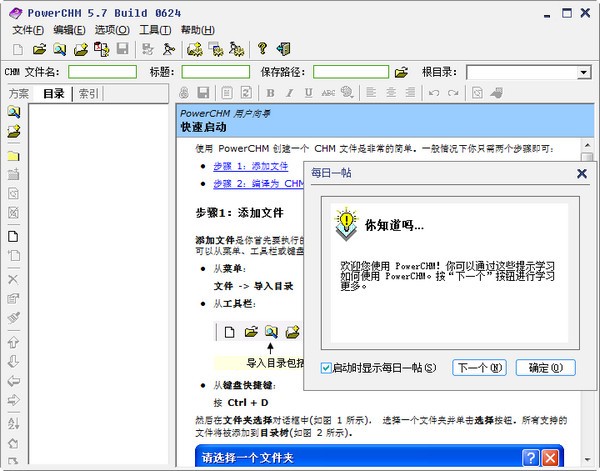600x471 pixels.
Task: Click sidebar yellow new folder icon
Action: (13, 156)
